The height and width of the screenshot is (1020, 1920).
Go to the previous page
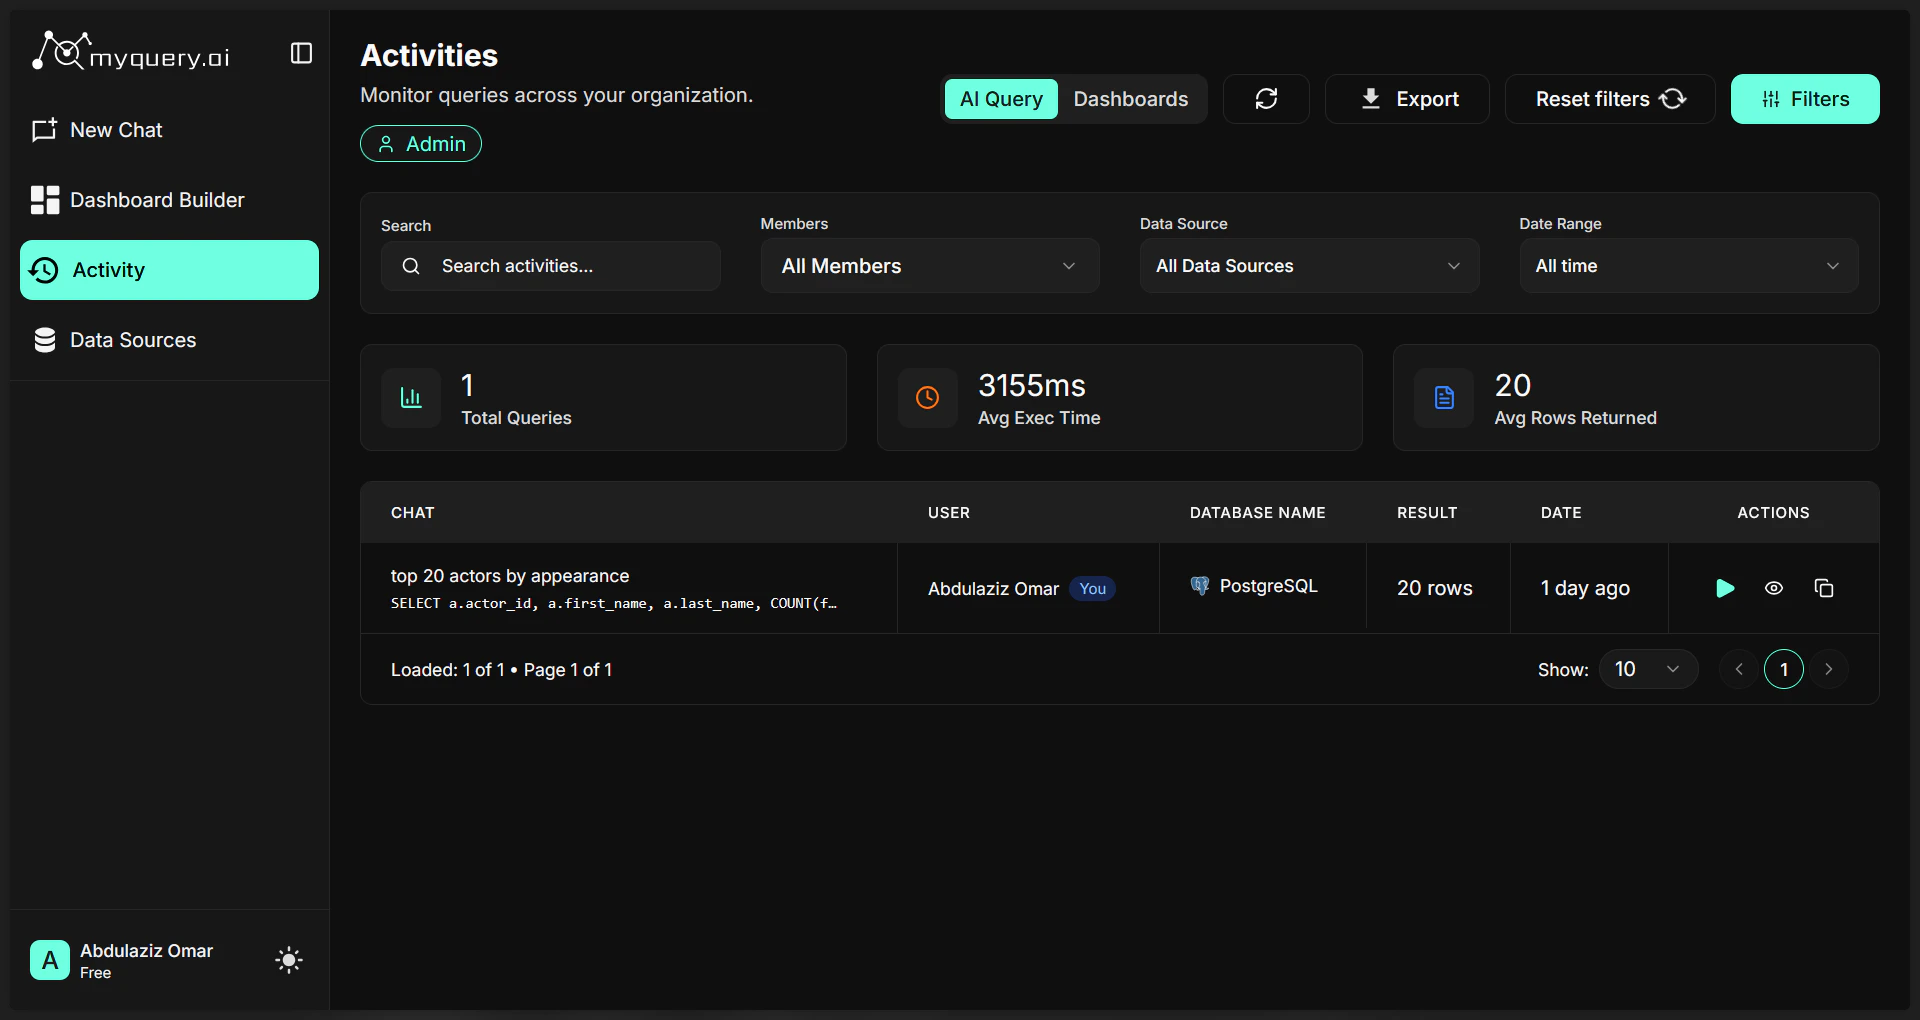tap(1739, 669)
